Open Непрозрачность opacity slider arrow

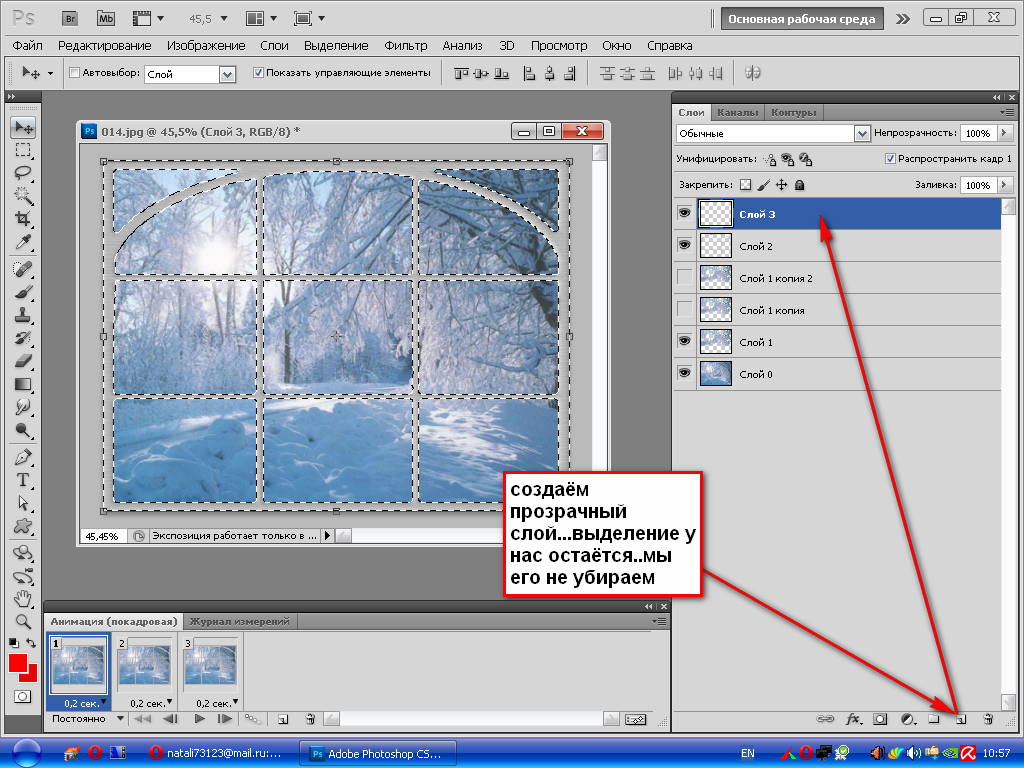click(1004, 133)
